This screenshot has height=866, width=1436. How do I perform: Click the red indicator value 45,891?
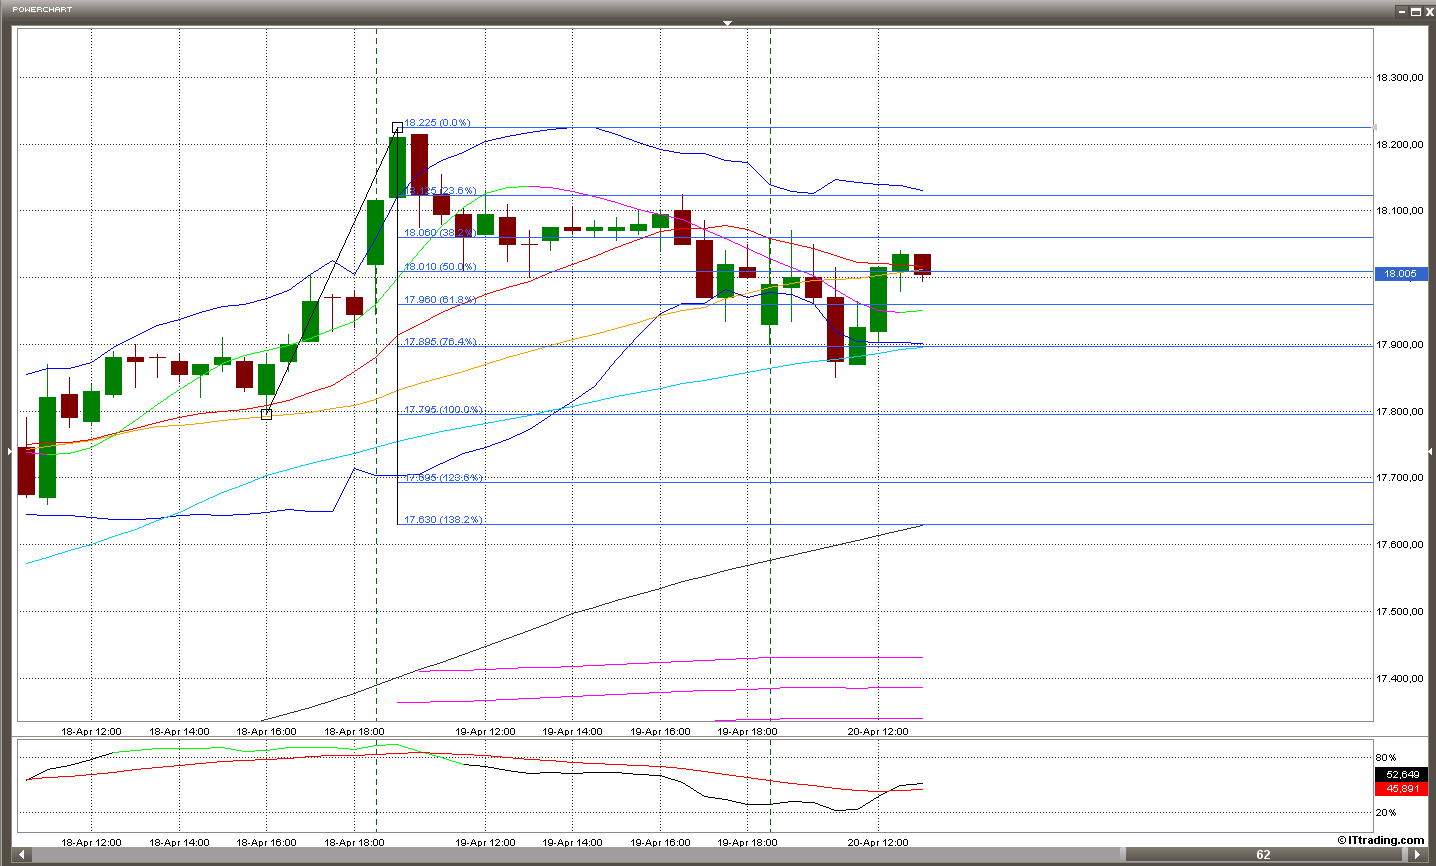1402,789
